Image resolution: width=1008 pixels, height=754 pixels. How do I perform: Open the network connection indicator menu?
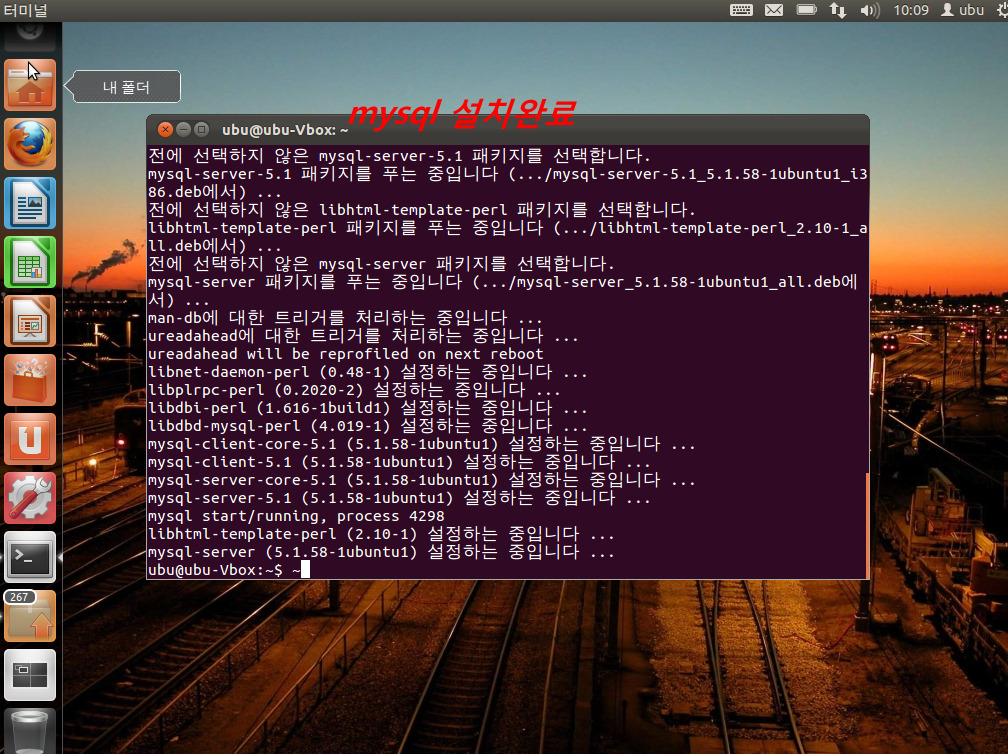pos(838,10)
